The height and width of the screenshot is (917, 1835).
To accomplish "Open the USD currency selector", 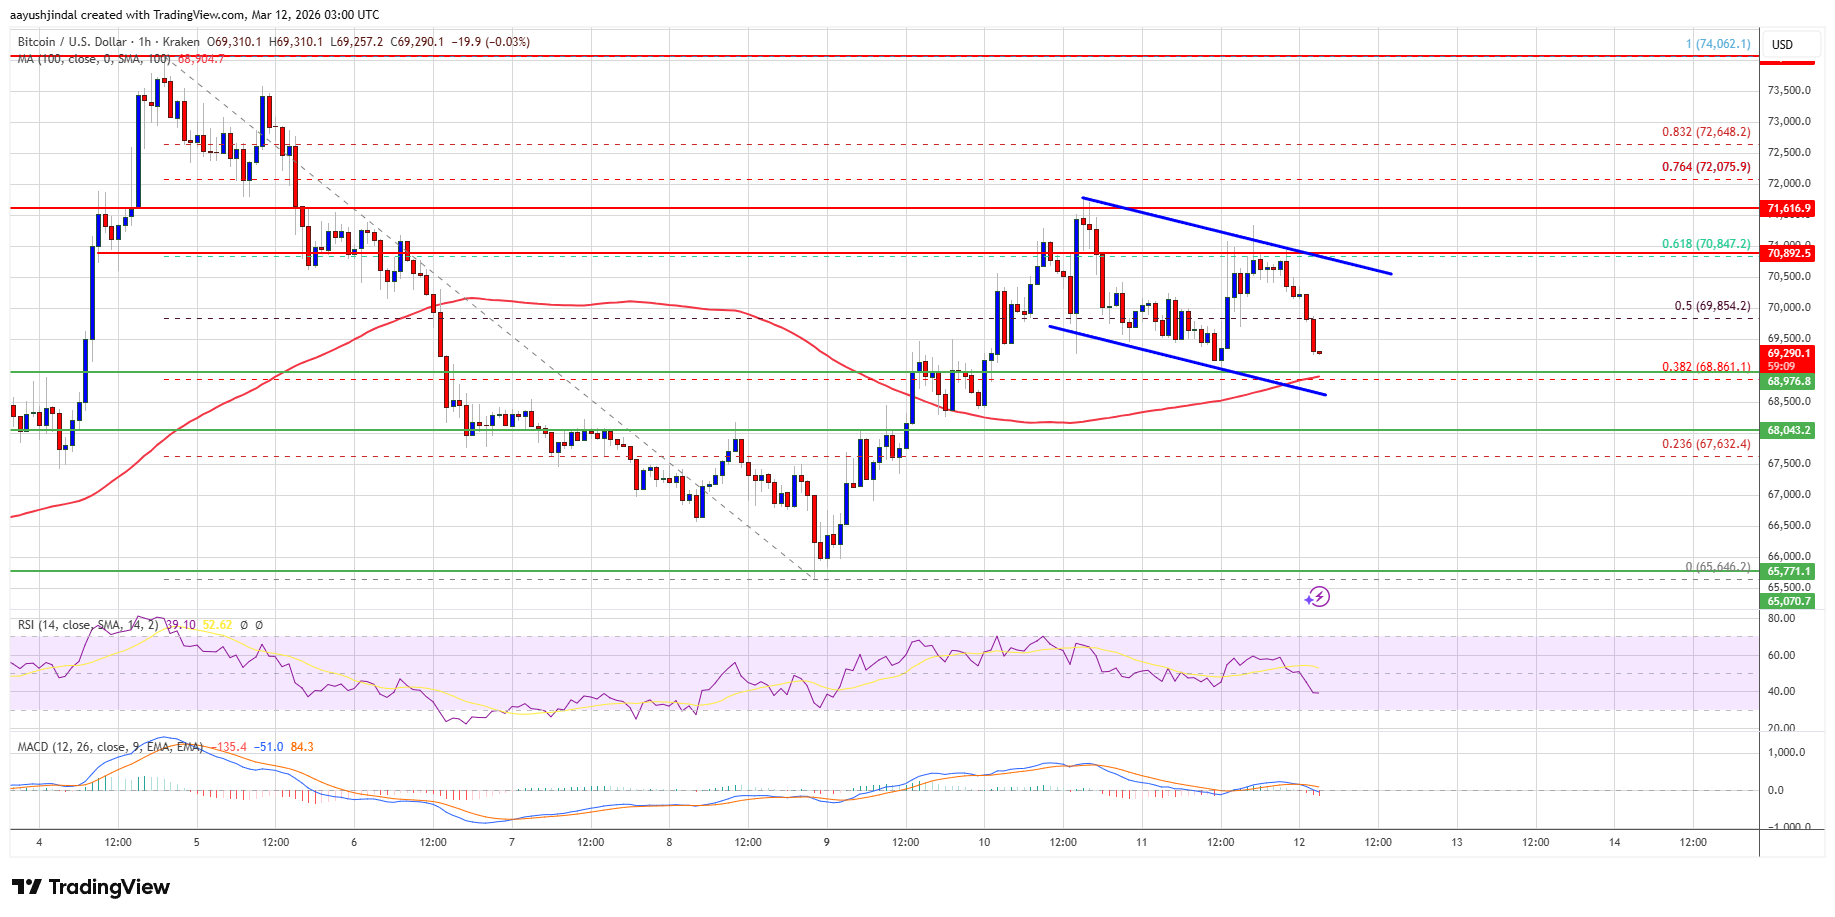I will click(1782, 44).
